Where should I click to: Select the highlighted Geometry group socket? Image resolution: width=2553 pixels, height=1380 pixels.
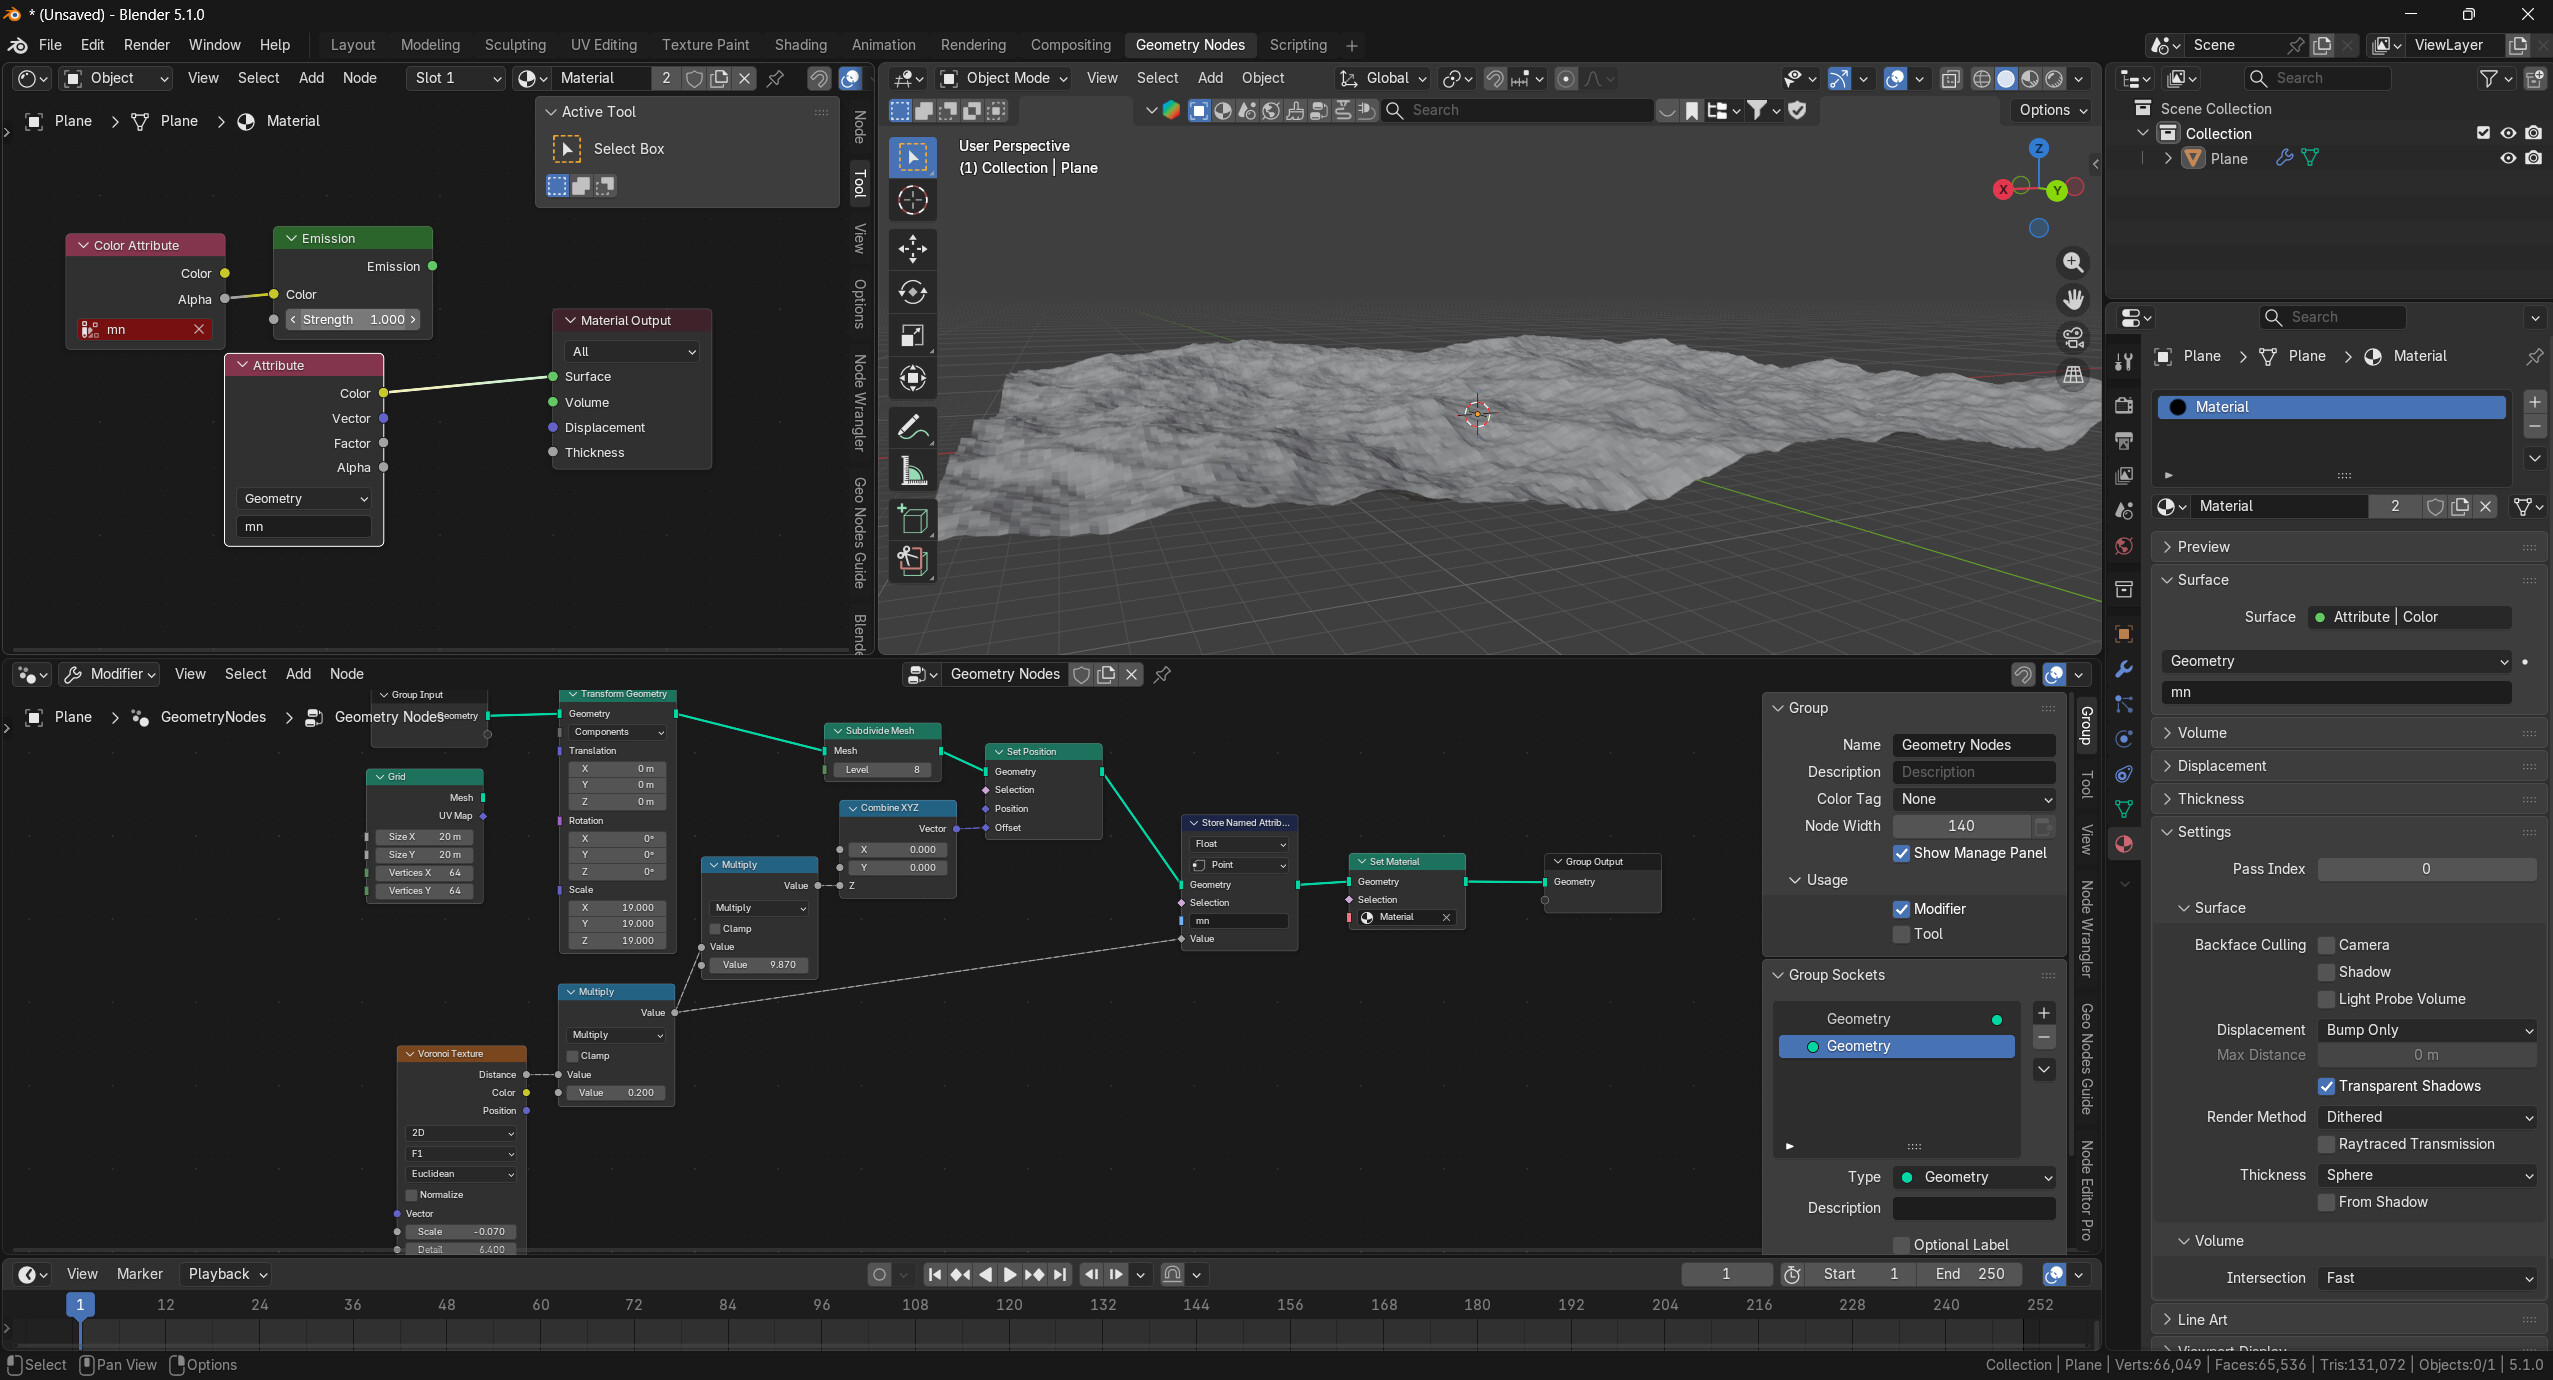1896,1046
